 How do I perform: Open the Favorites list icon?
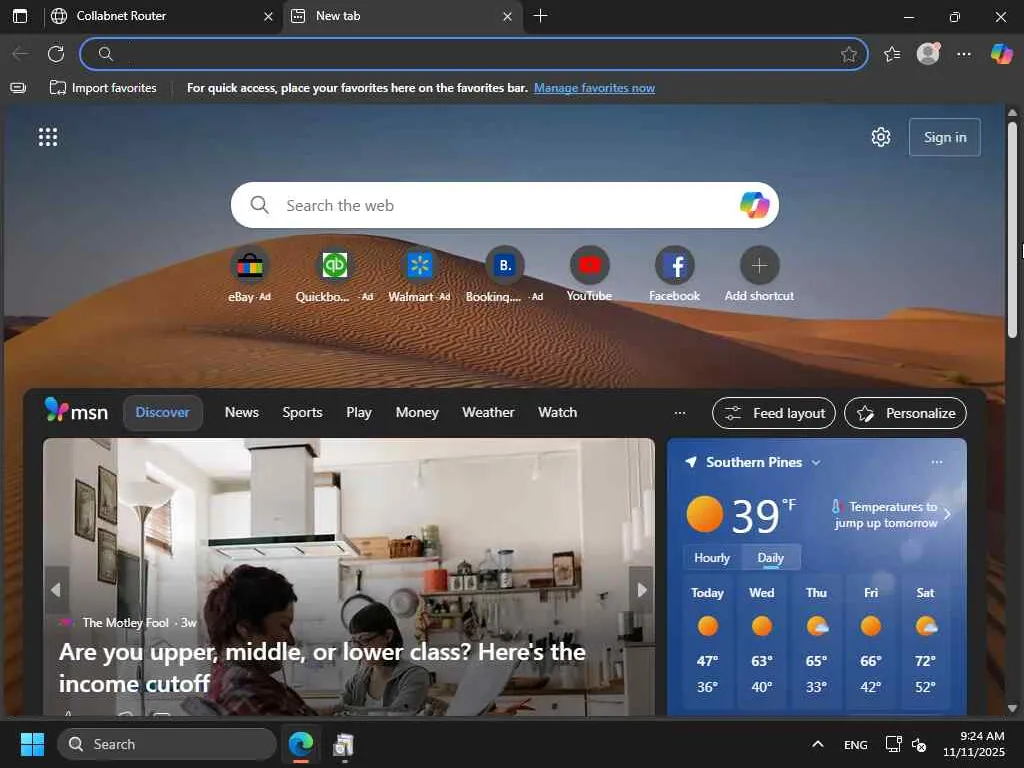tap(892, 54)
